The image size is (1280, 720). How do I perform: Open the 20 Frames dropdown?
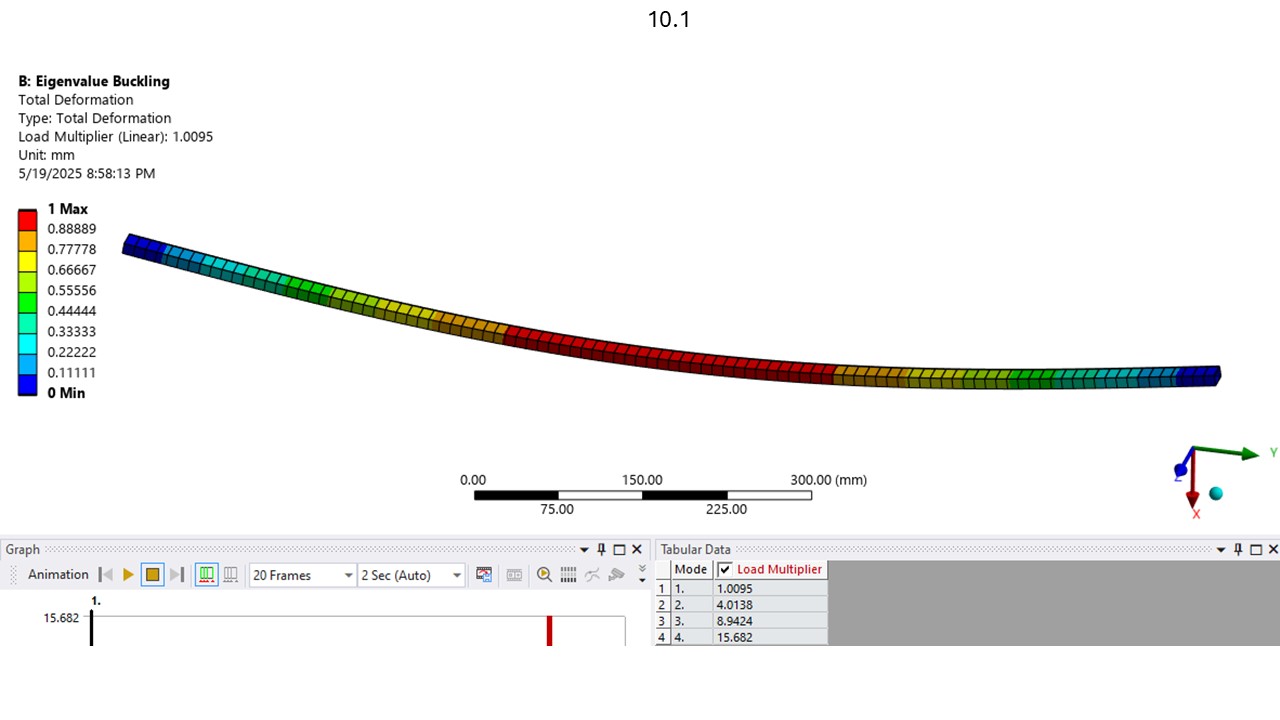click(302, 575)
